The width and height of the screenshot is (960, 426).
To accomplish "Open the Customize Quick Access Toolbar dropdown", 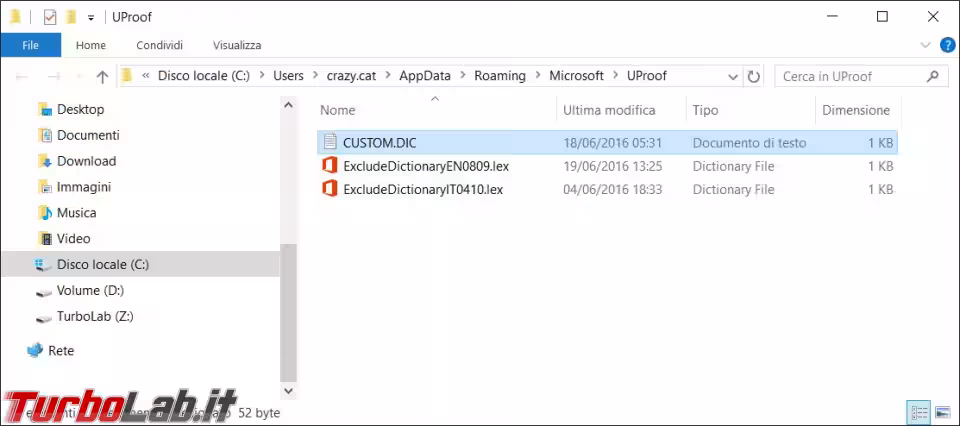I will (91, 18).
